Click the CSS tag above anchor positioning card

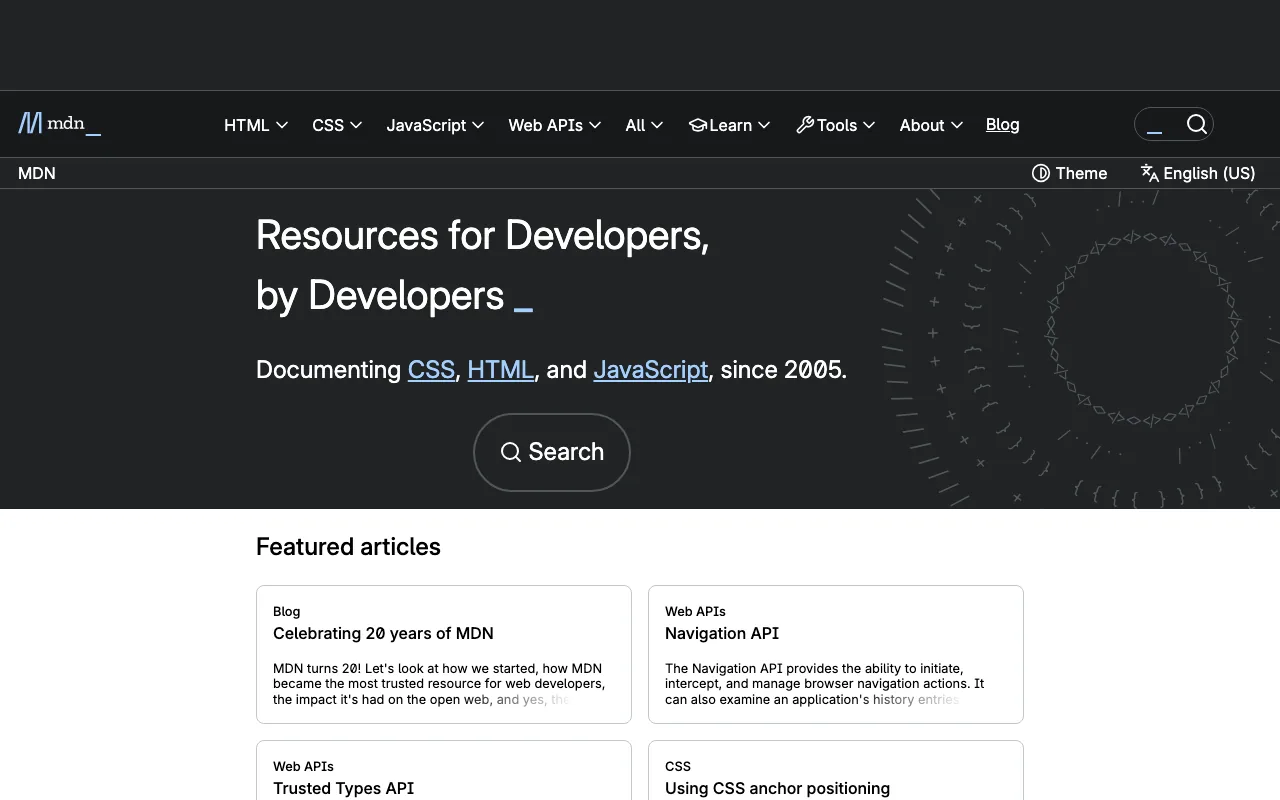pos(678,766)
